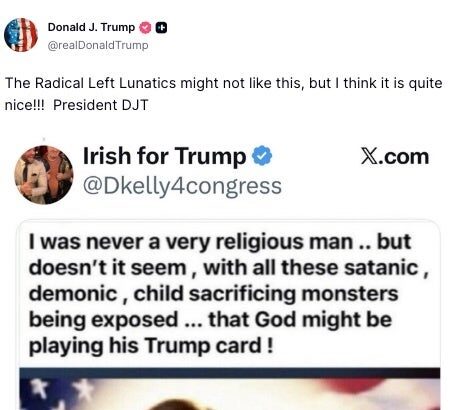Open the Donald J. Trump display name
Viewport: 449px width, 410px height.
[91, 27]
